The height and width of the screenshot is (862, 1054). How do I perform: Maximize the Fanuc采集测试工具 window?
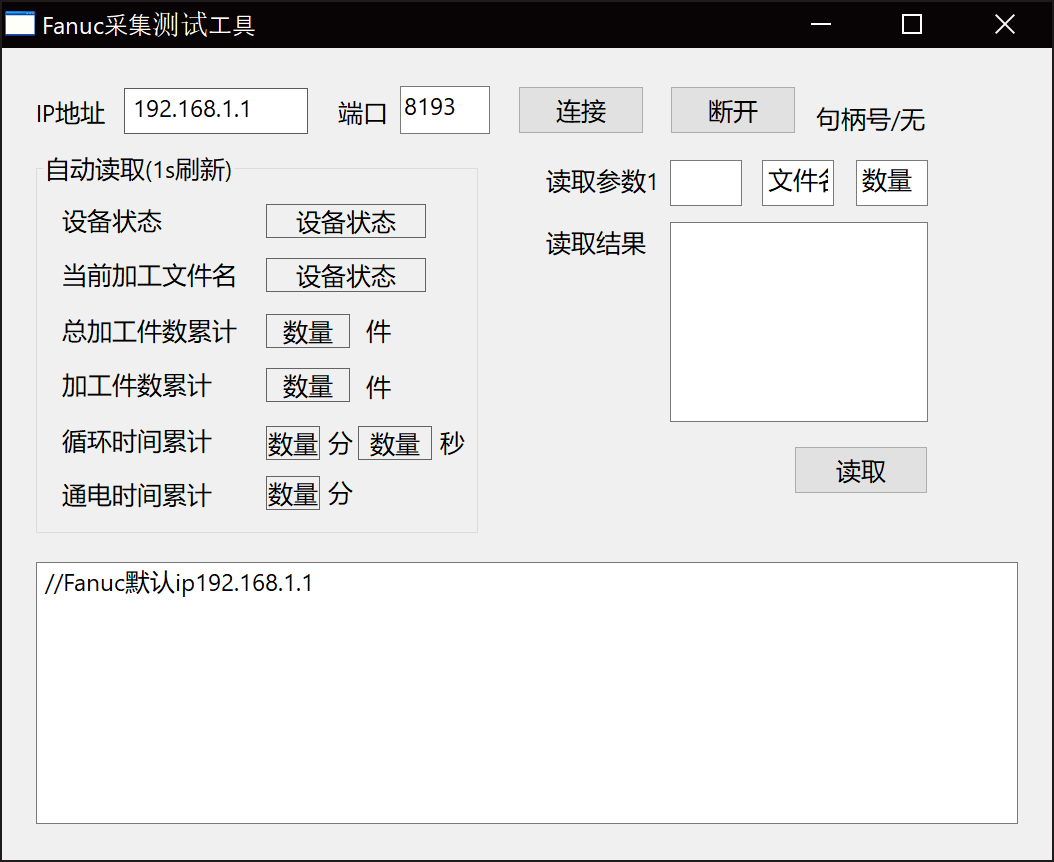[x=911, y=24]
